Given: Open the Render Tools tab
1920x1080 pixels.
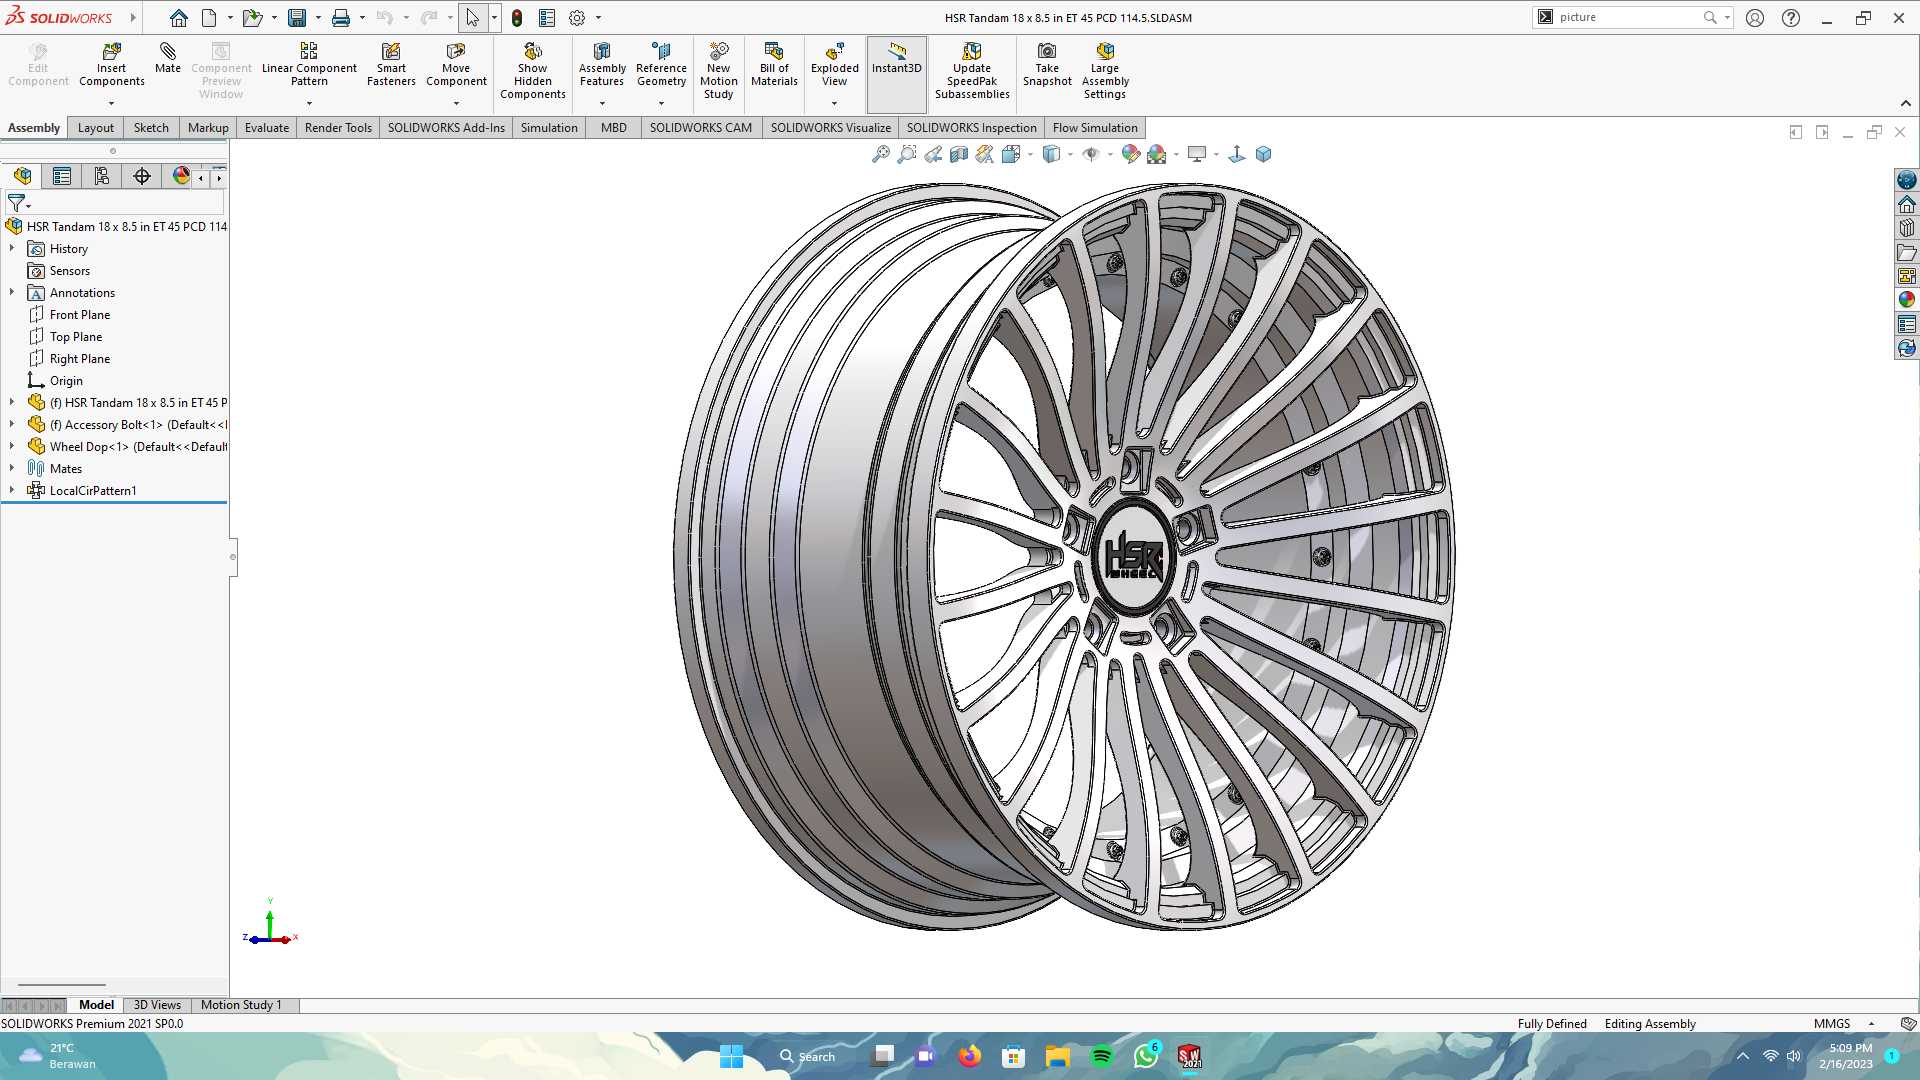Looking at the screenshot, I should click(x=338, y=128).
